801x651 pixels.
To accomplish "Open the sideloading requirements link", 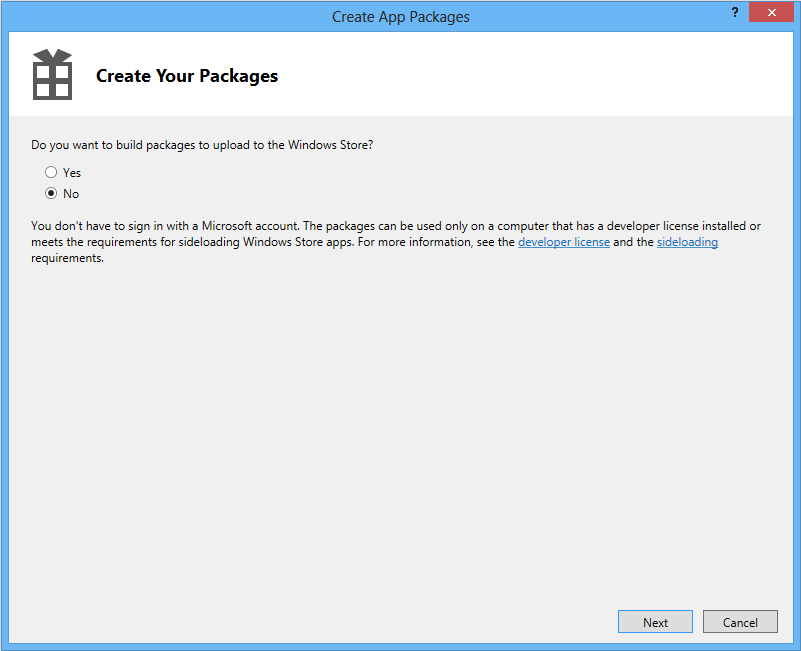I will 687,242.
